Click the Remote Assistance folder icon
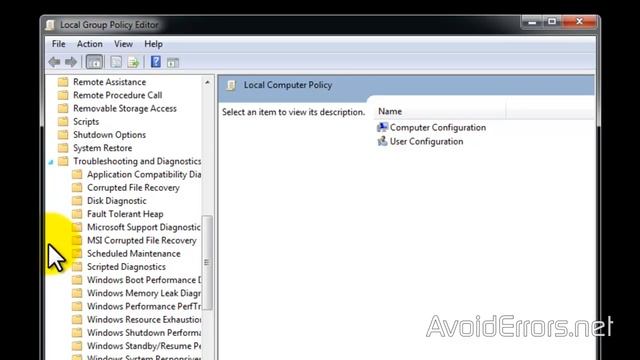This screenshot has height=360, width=640. click(63, 82)
